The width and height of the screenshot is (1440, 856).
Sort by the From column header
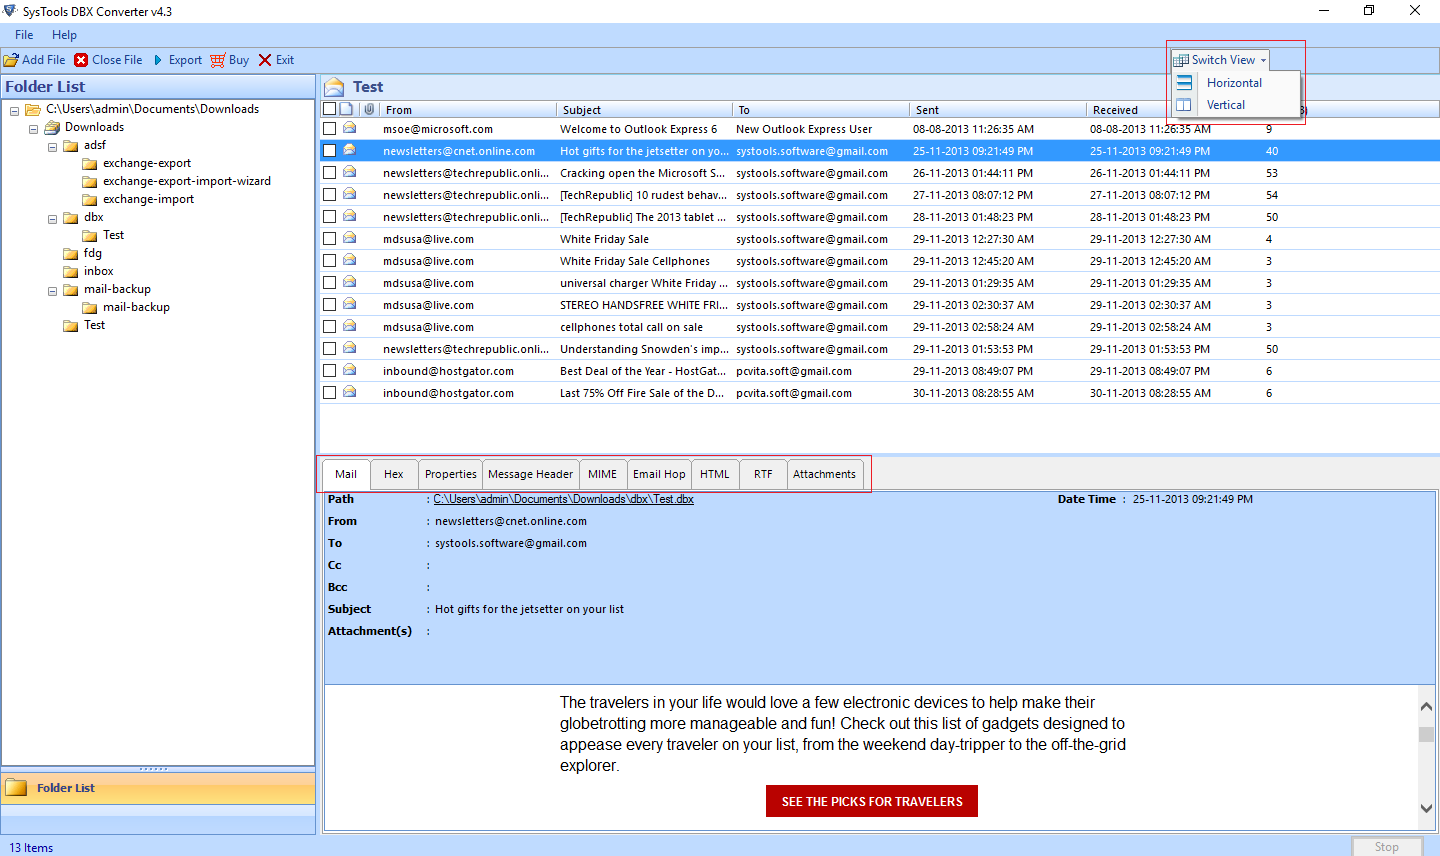point(468,110)
